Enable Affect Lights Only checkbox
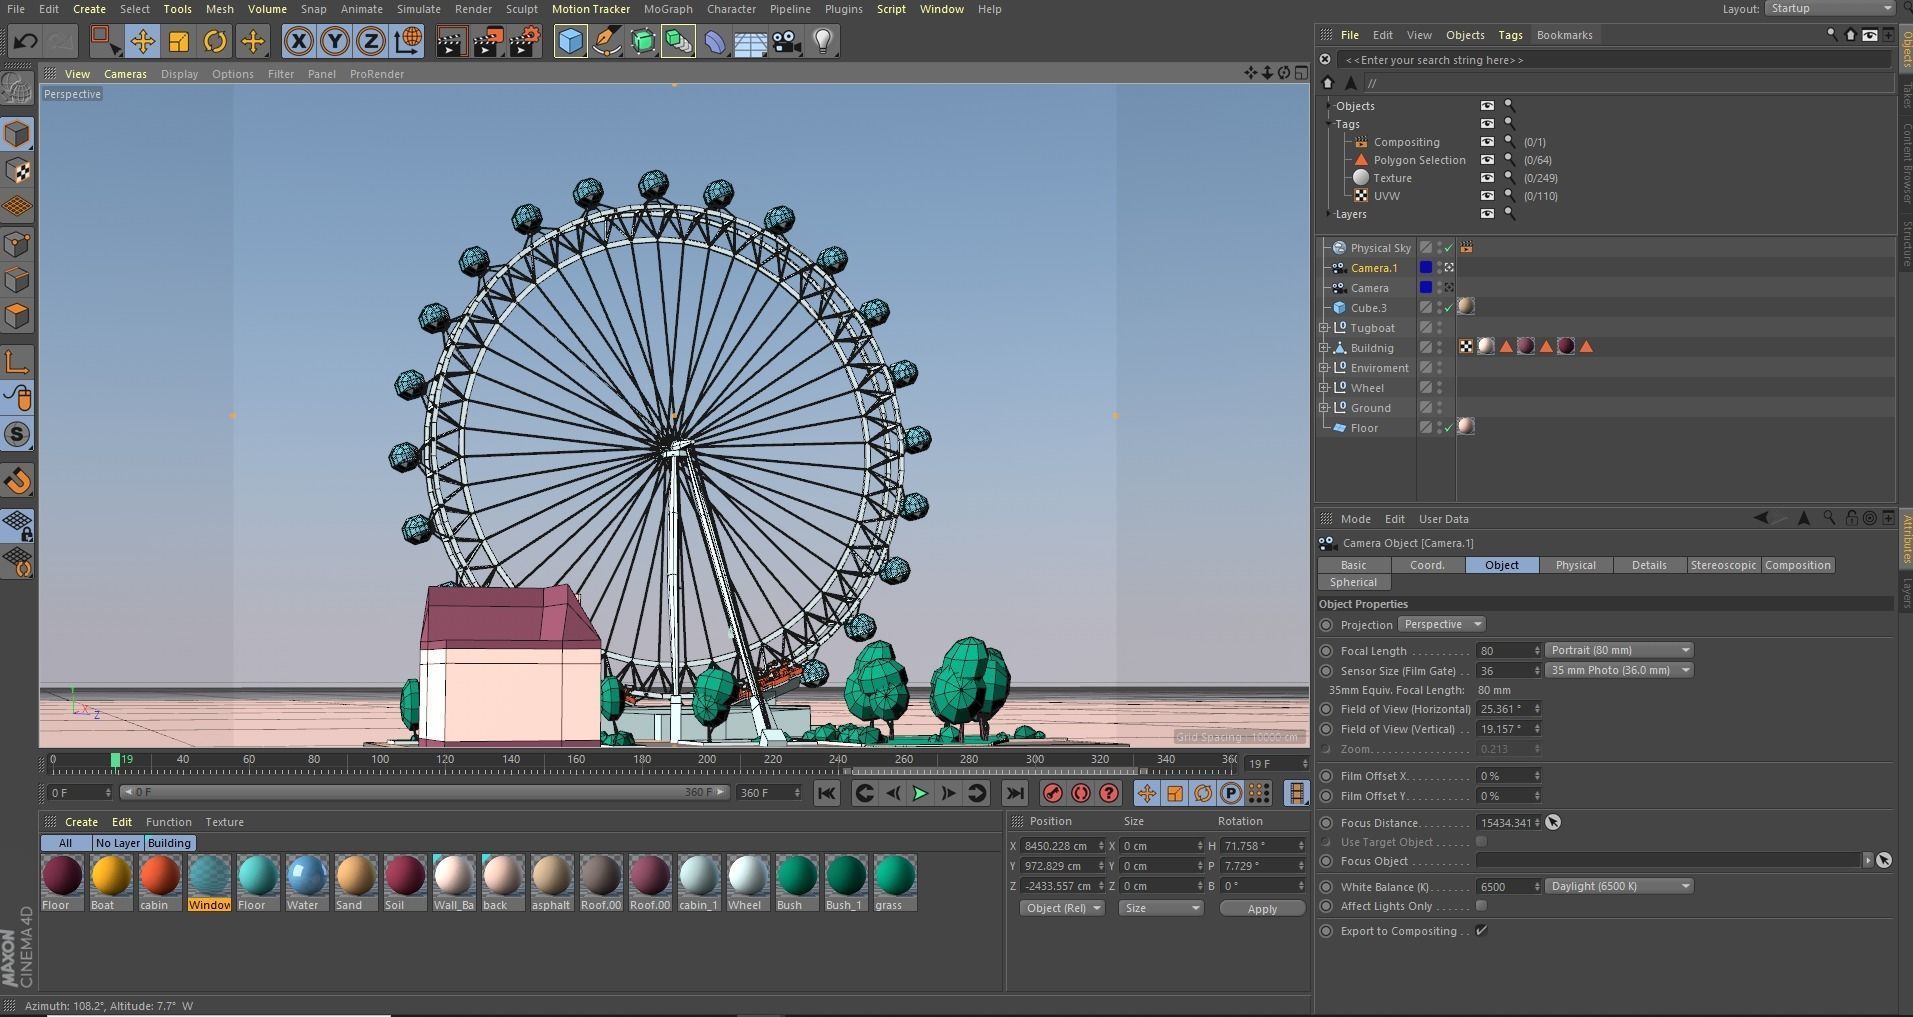 (x=1481, y=906)
